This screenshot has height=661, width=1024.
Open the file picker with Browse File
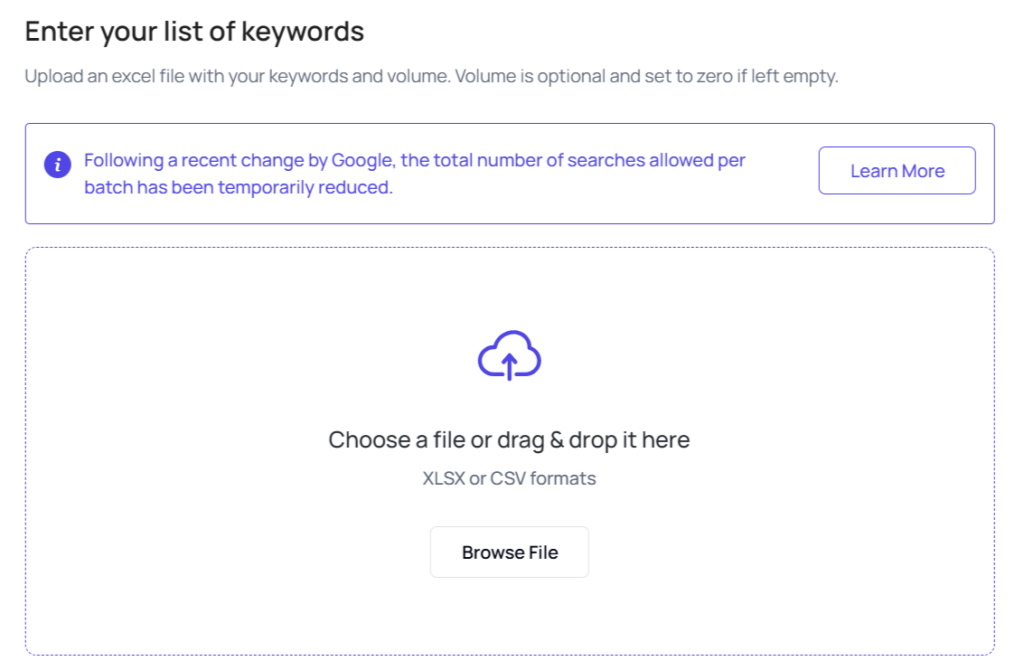pos(509,552)
